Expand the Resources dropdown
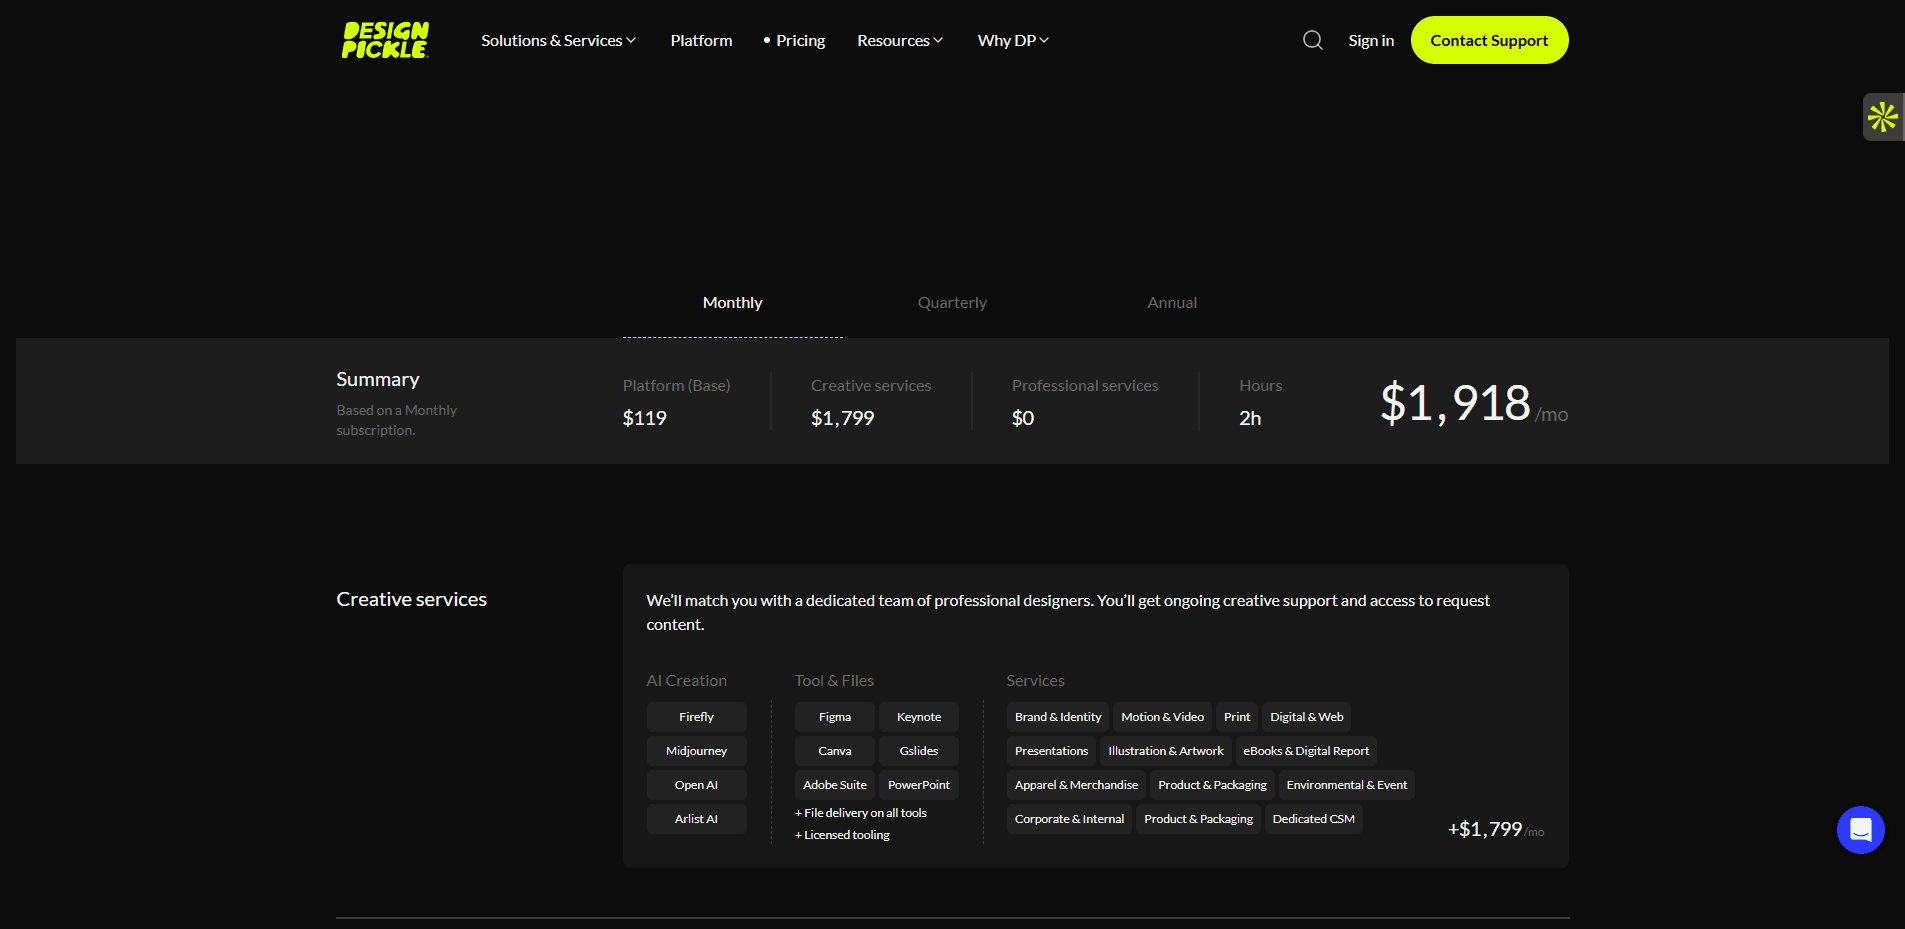The width and height of the screenshot is (1905, 929). [x=898, y=40]
